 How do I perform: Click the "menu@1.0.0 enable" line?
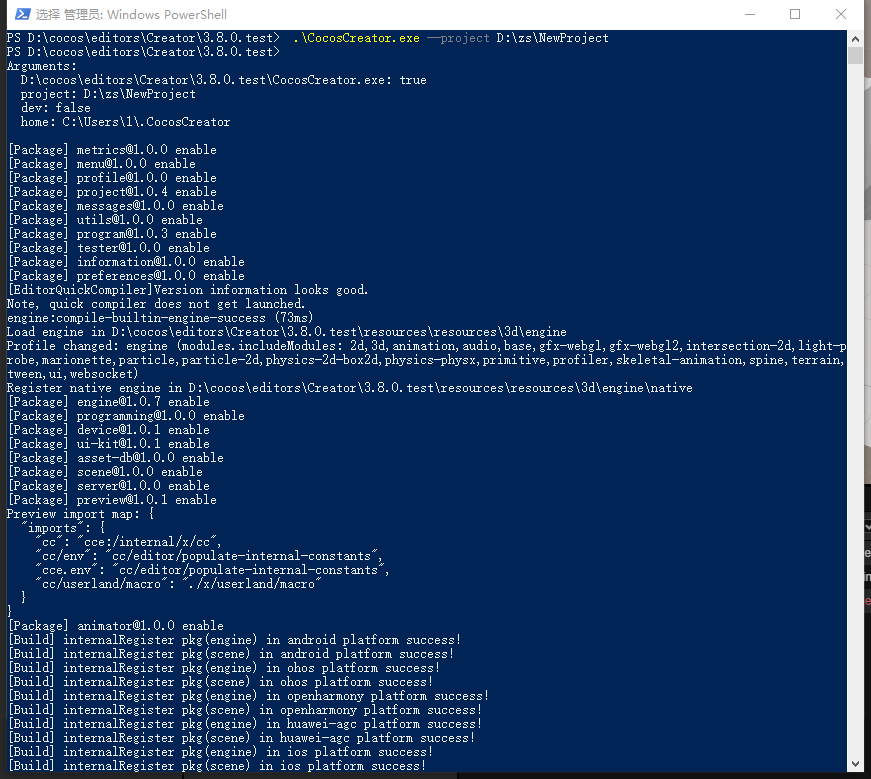[102, 164]
